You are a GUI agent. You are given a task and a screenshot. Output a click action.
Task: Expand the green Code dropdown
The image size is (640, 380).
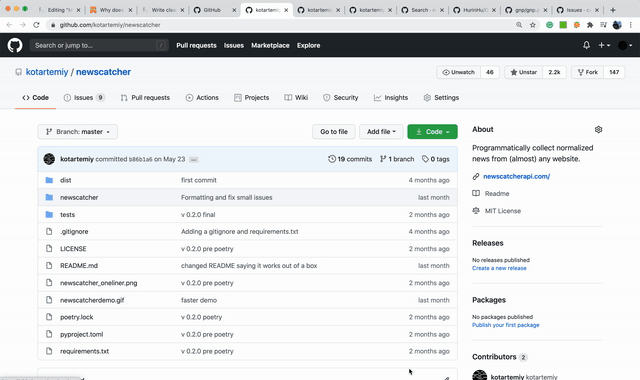click(432, 132)
